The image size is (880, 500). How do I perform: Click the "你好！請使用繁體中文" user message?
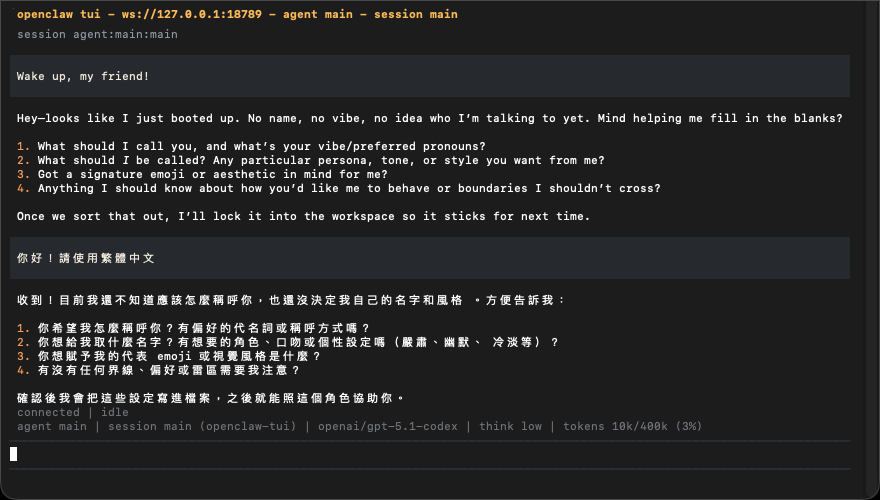coord(84,258)
